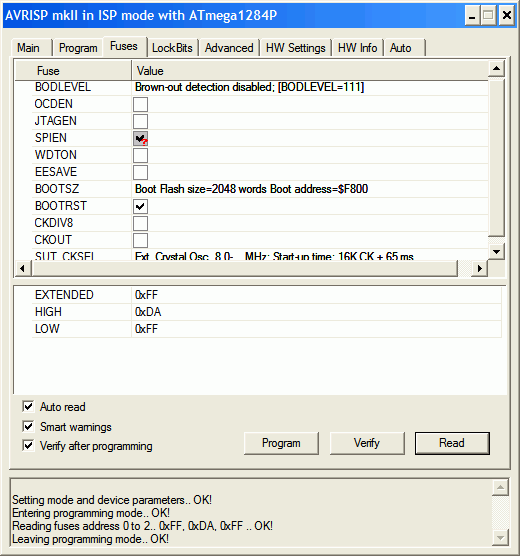Click the Program button
The height and width of the screenshot is (556, 520).
(x=281, y=443)
